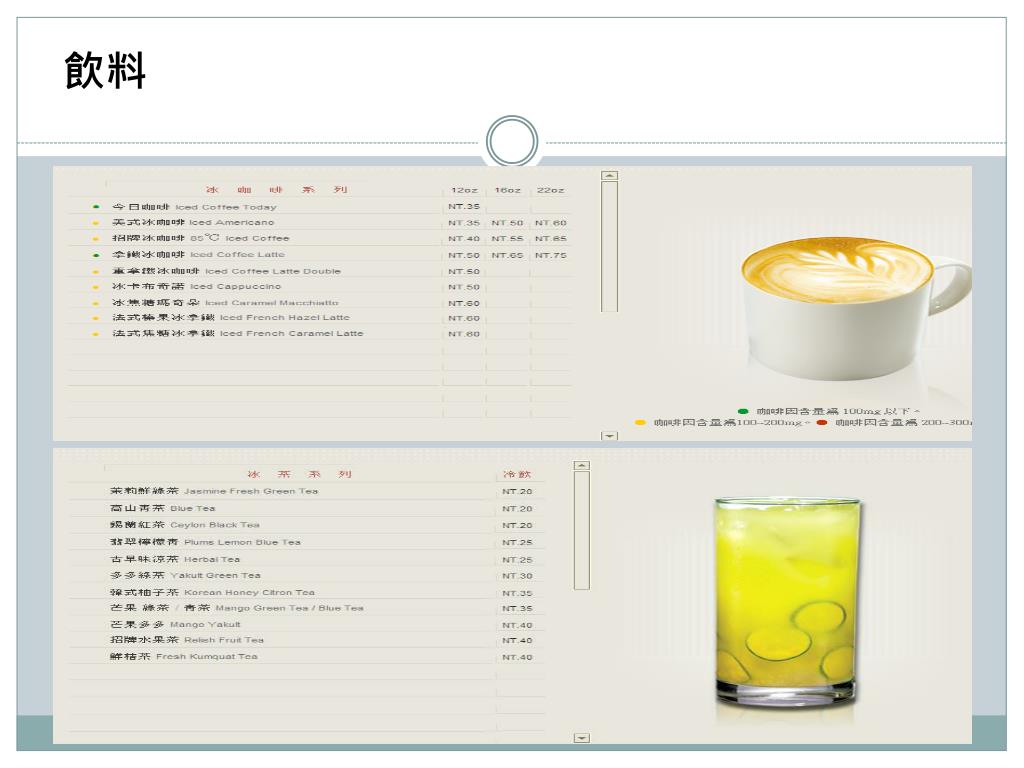Click the latte art coffee cup image
The width and height of the screenshot is (1024, 768).
pyautogui.click(x=856, y=307)
